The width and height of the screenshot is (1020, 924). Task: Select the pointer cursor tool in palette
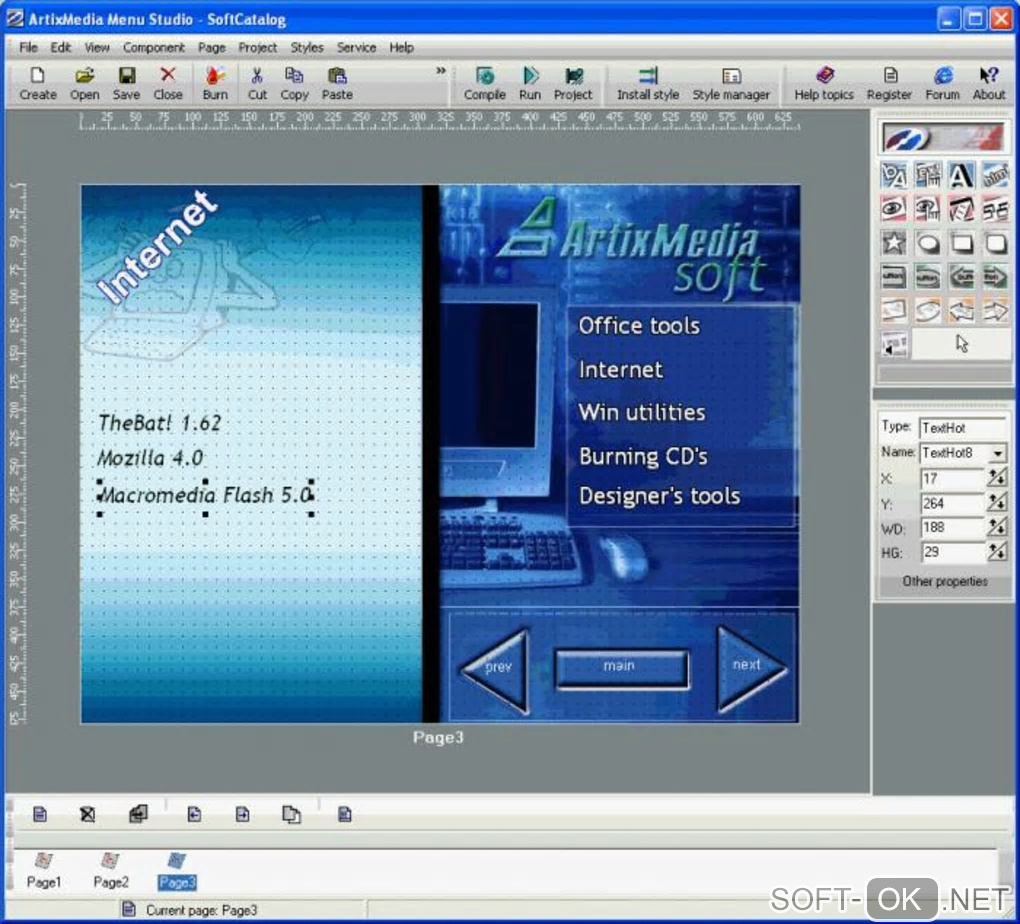[962, 344]
